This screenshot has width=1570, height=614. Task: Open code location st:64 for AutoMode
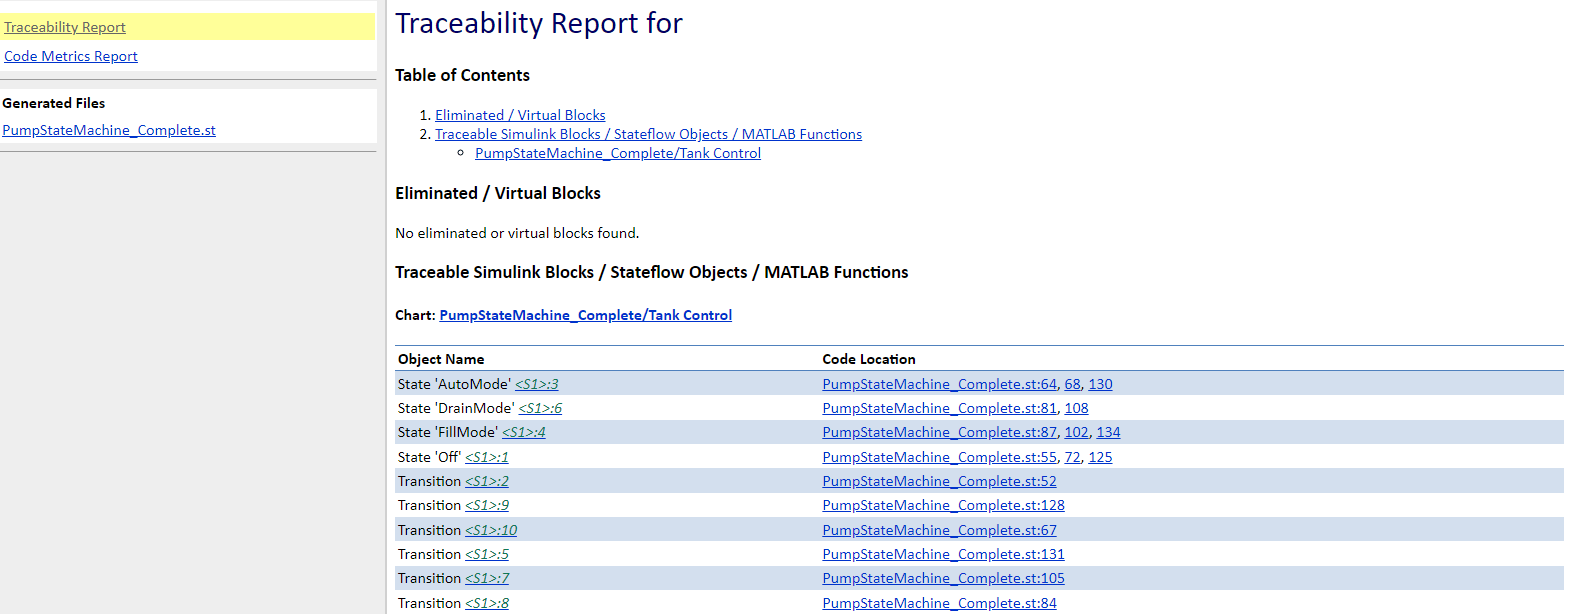[939, 384]
